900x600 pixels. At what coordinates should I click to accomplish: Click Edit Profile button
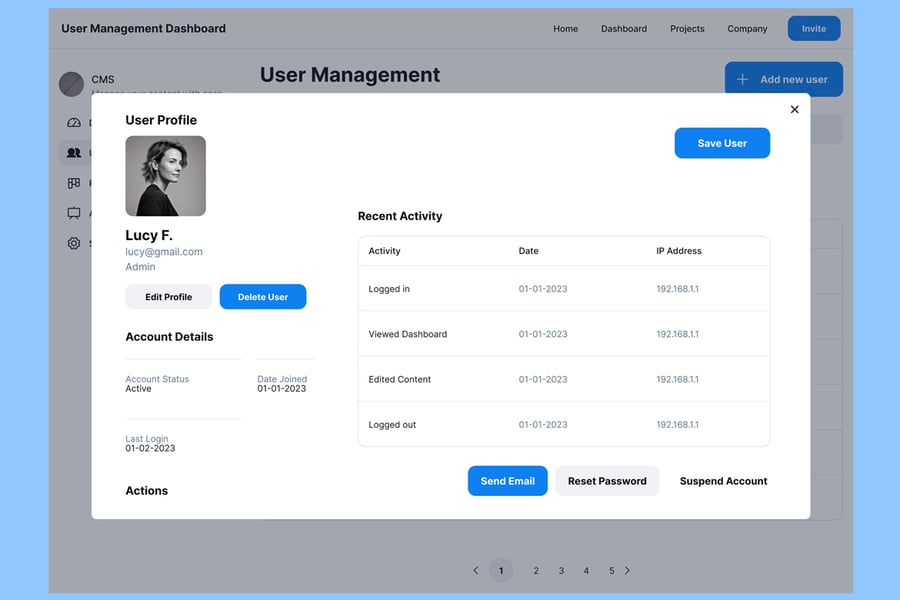point(168,297)
